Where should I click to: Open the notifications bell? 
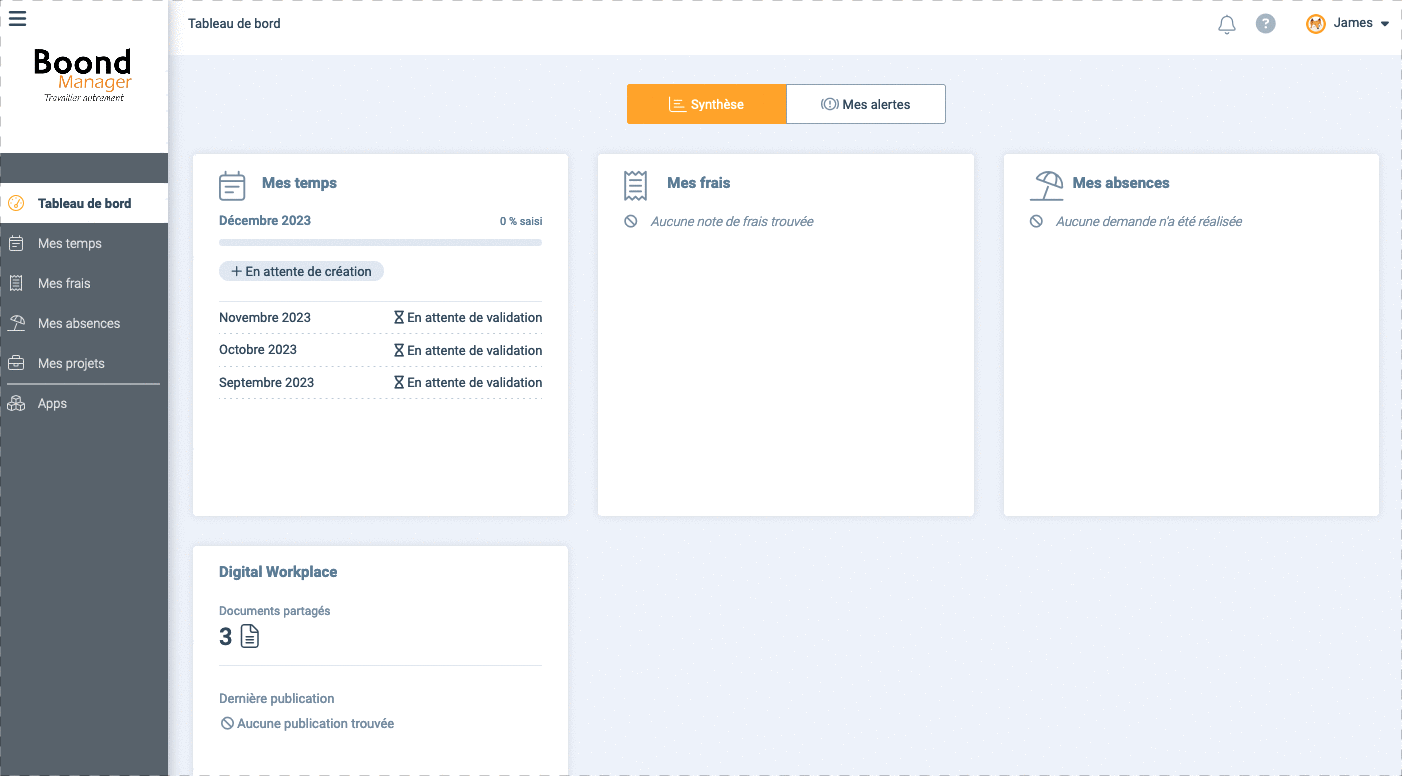[x=1227, y=25]
